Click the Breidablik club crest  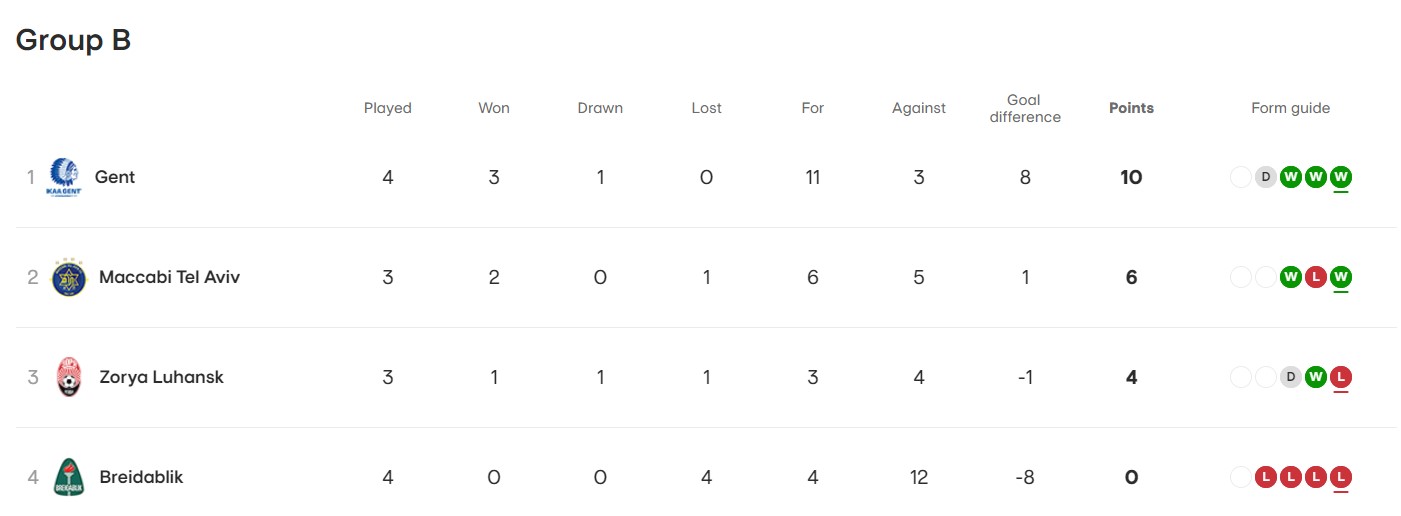coord(69,477)
